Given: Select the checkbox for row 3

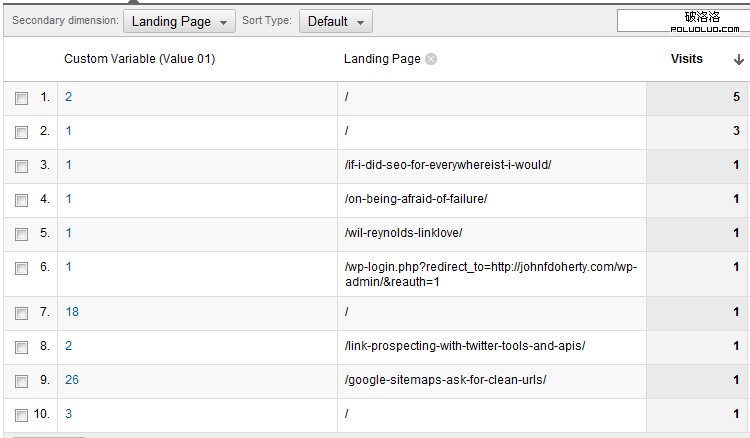Looking at the screenshot, I should coord(22,166).
